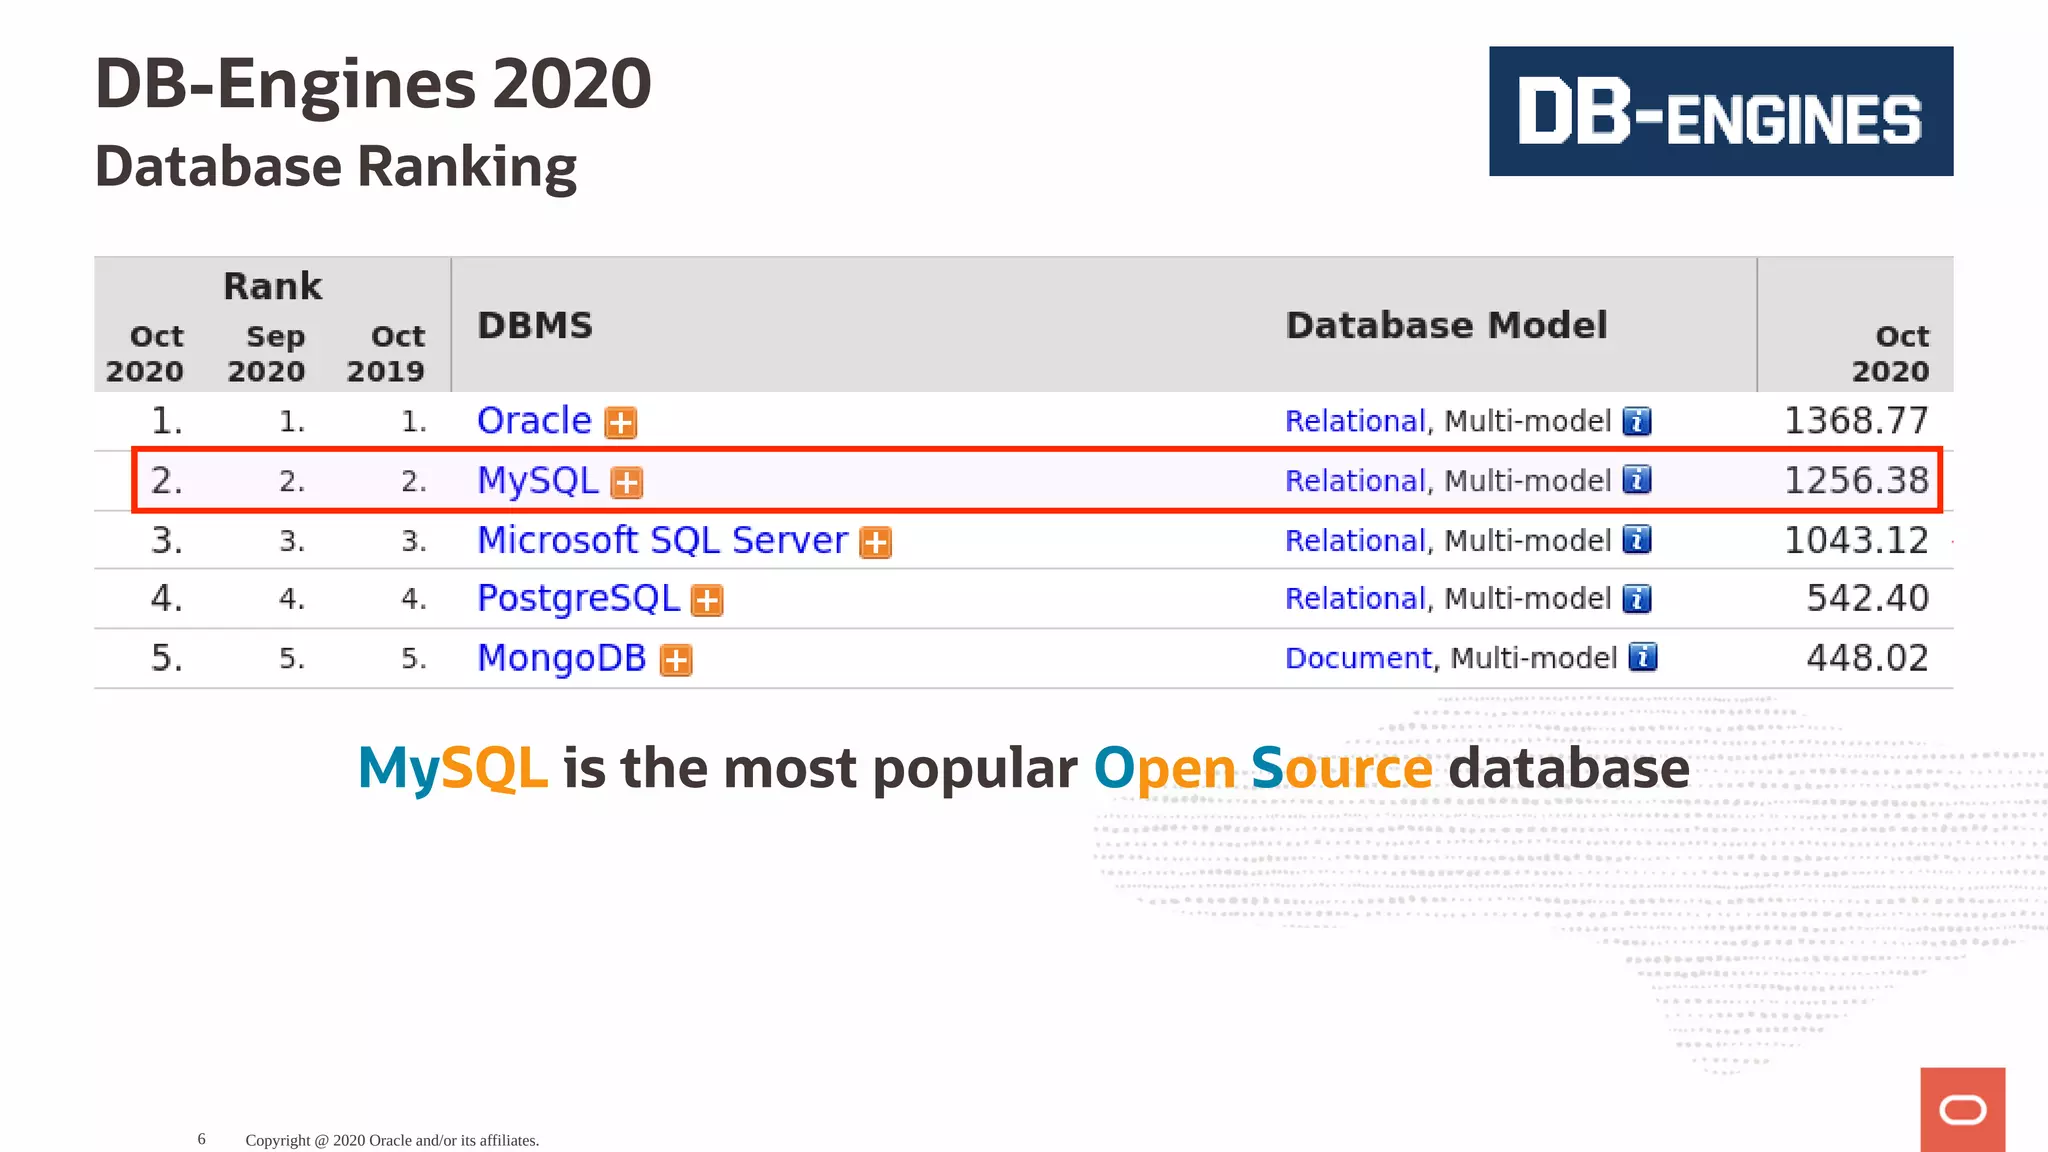Viewport: 2048px width, 1152px height.
Task: Open the MongoDB DBMS link
Action: pyautogui.click(x=562, y=658)
